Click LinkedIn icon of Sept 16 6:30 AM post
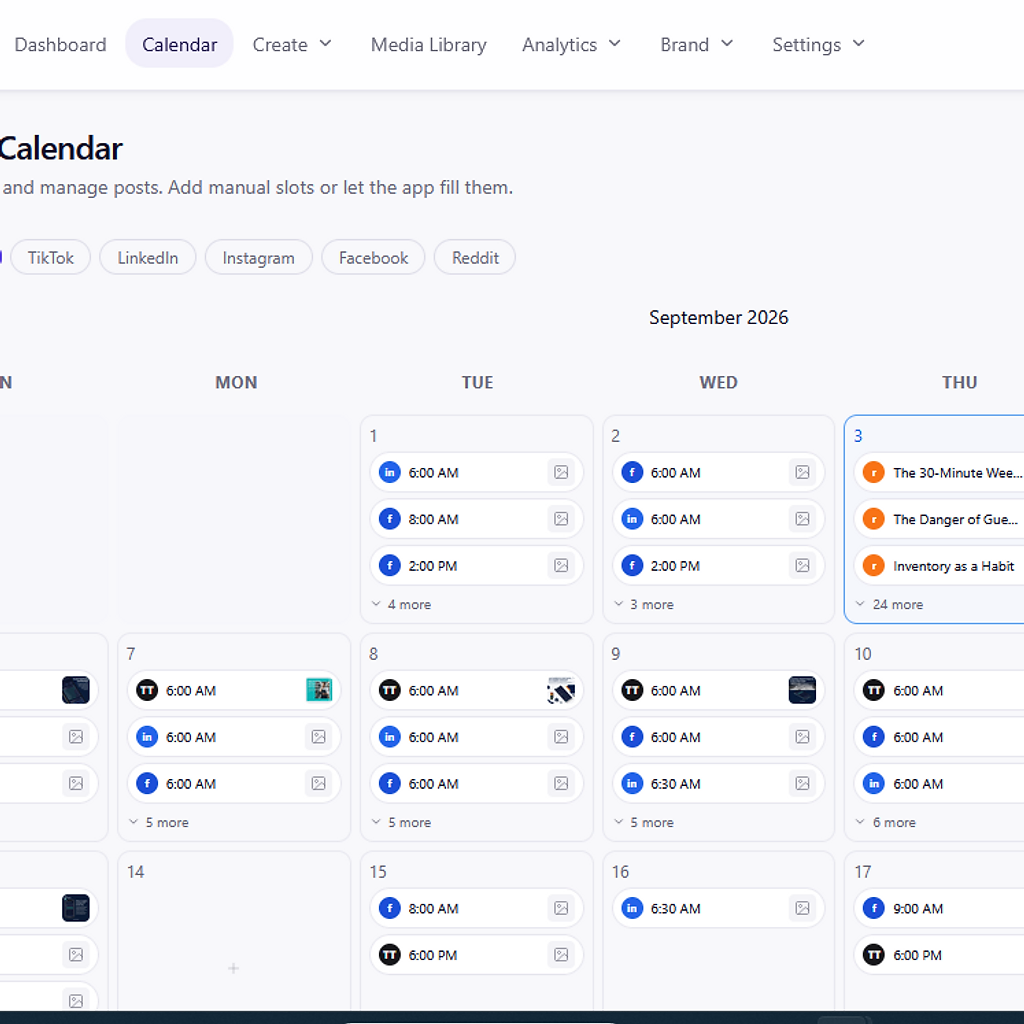 coord(632,908)
